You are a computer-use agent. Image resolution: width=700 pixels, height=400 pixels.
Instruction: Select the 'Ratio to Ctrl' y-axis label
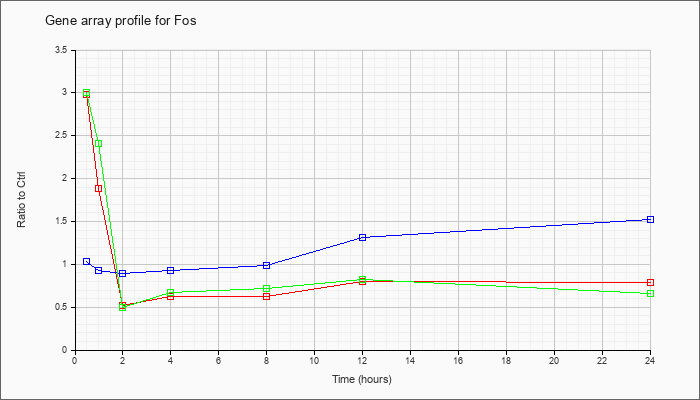pos(21,199)
